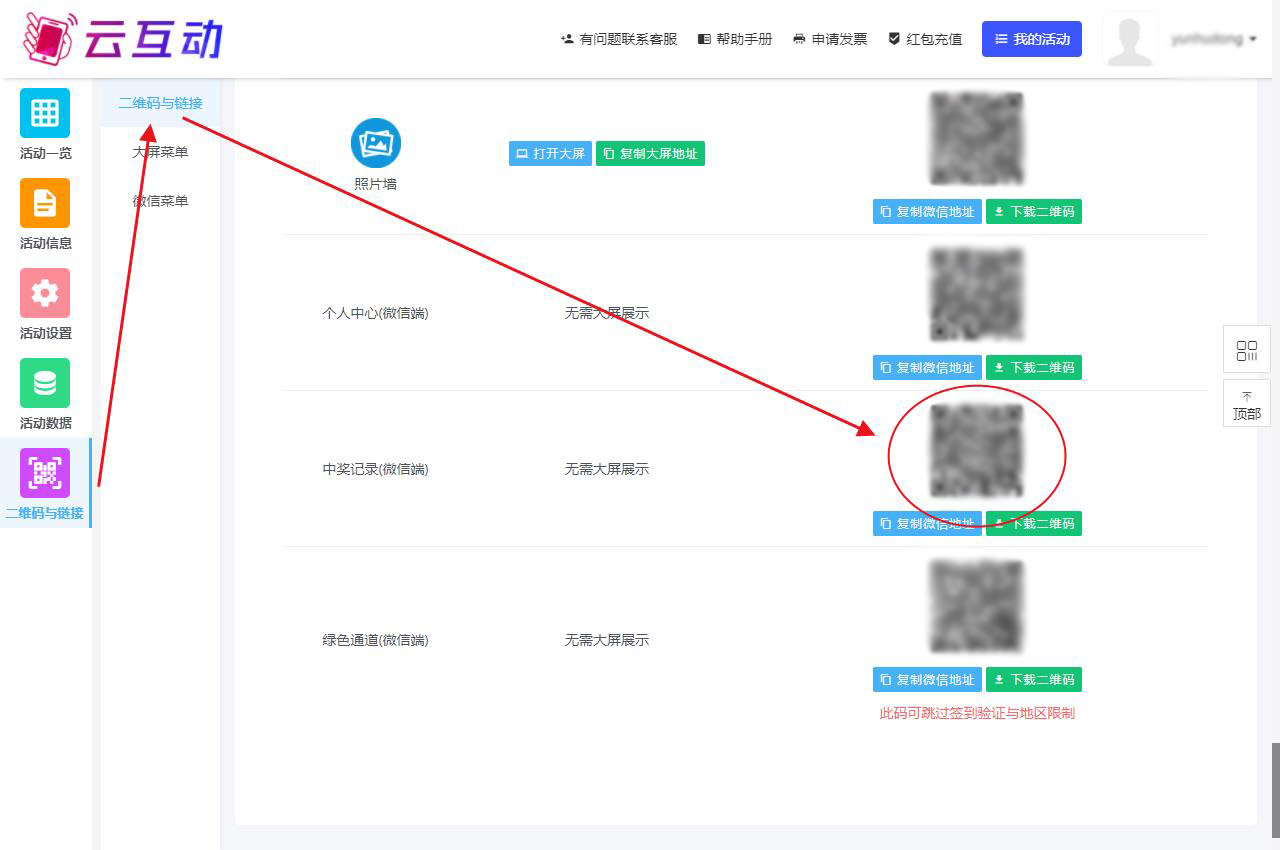Click 复制大屏地址 button for 照片墙
The image size is (1280, 850).
point(650,154)
